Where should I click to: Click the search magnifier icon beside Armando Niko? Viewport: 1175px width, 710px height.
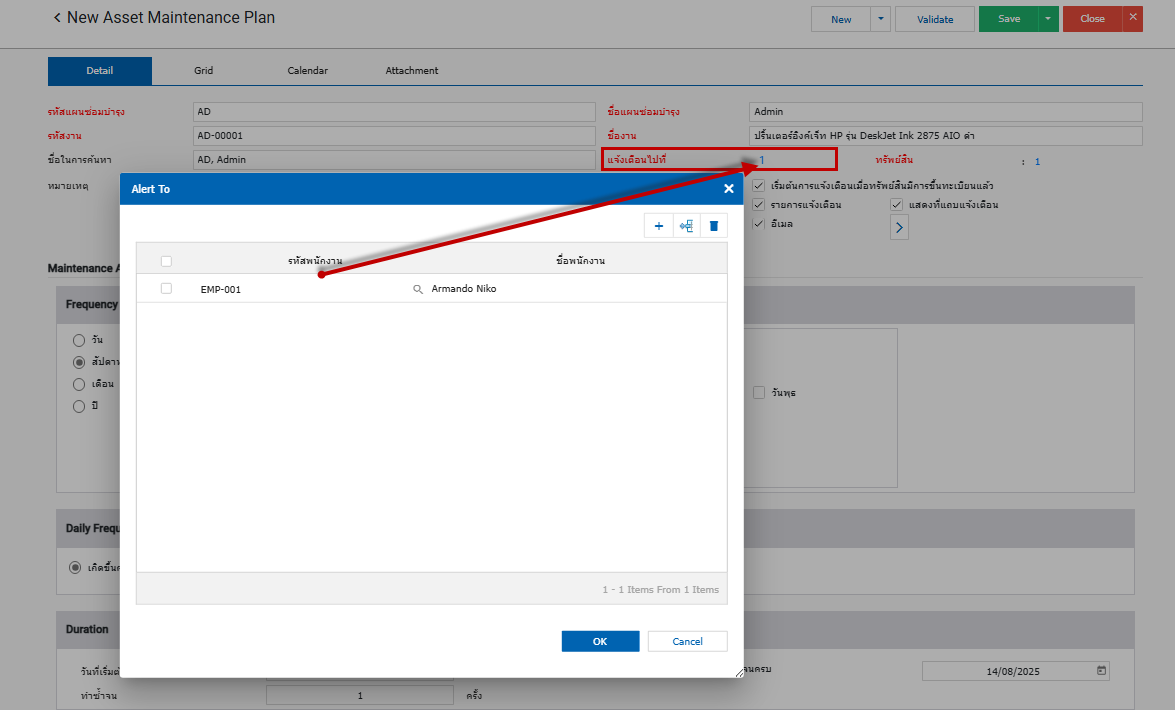[419, 289]
